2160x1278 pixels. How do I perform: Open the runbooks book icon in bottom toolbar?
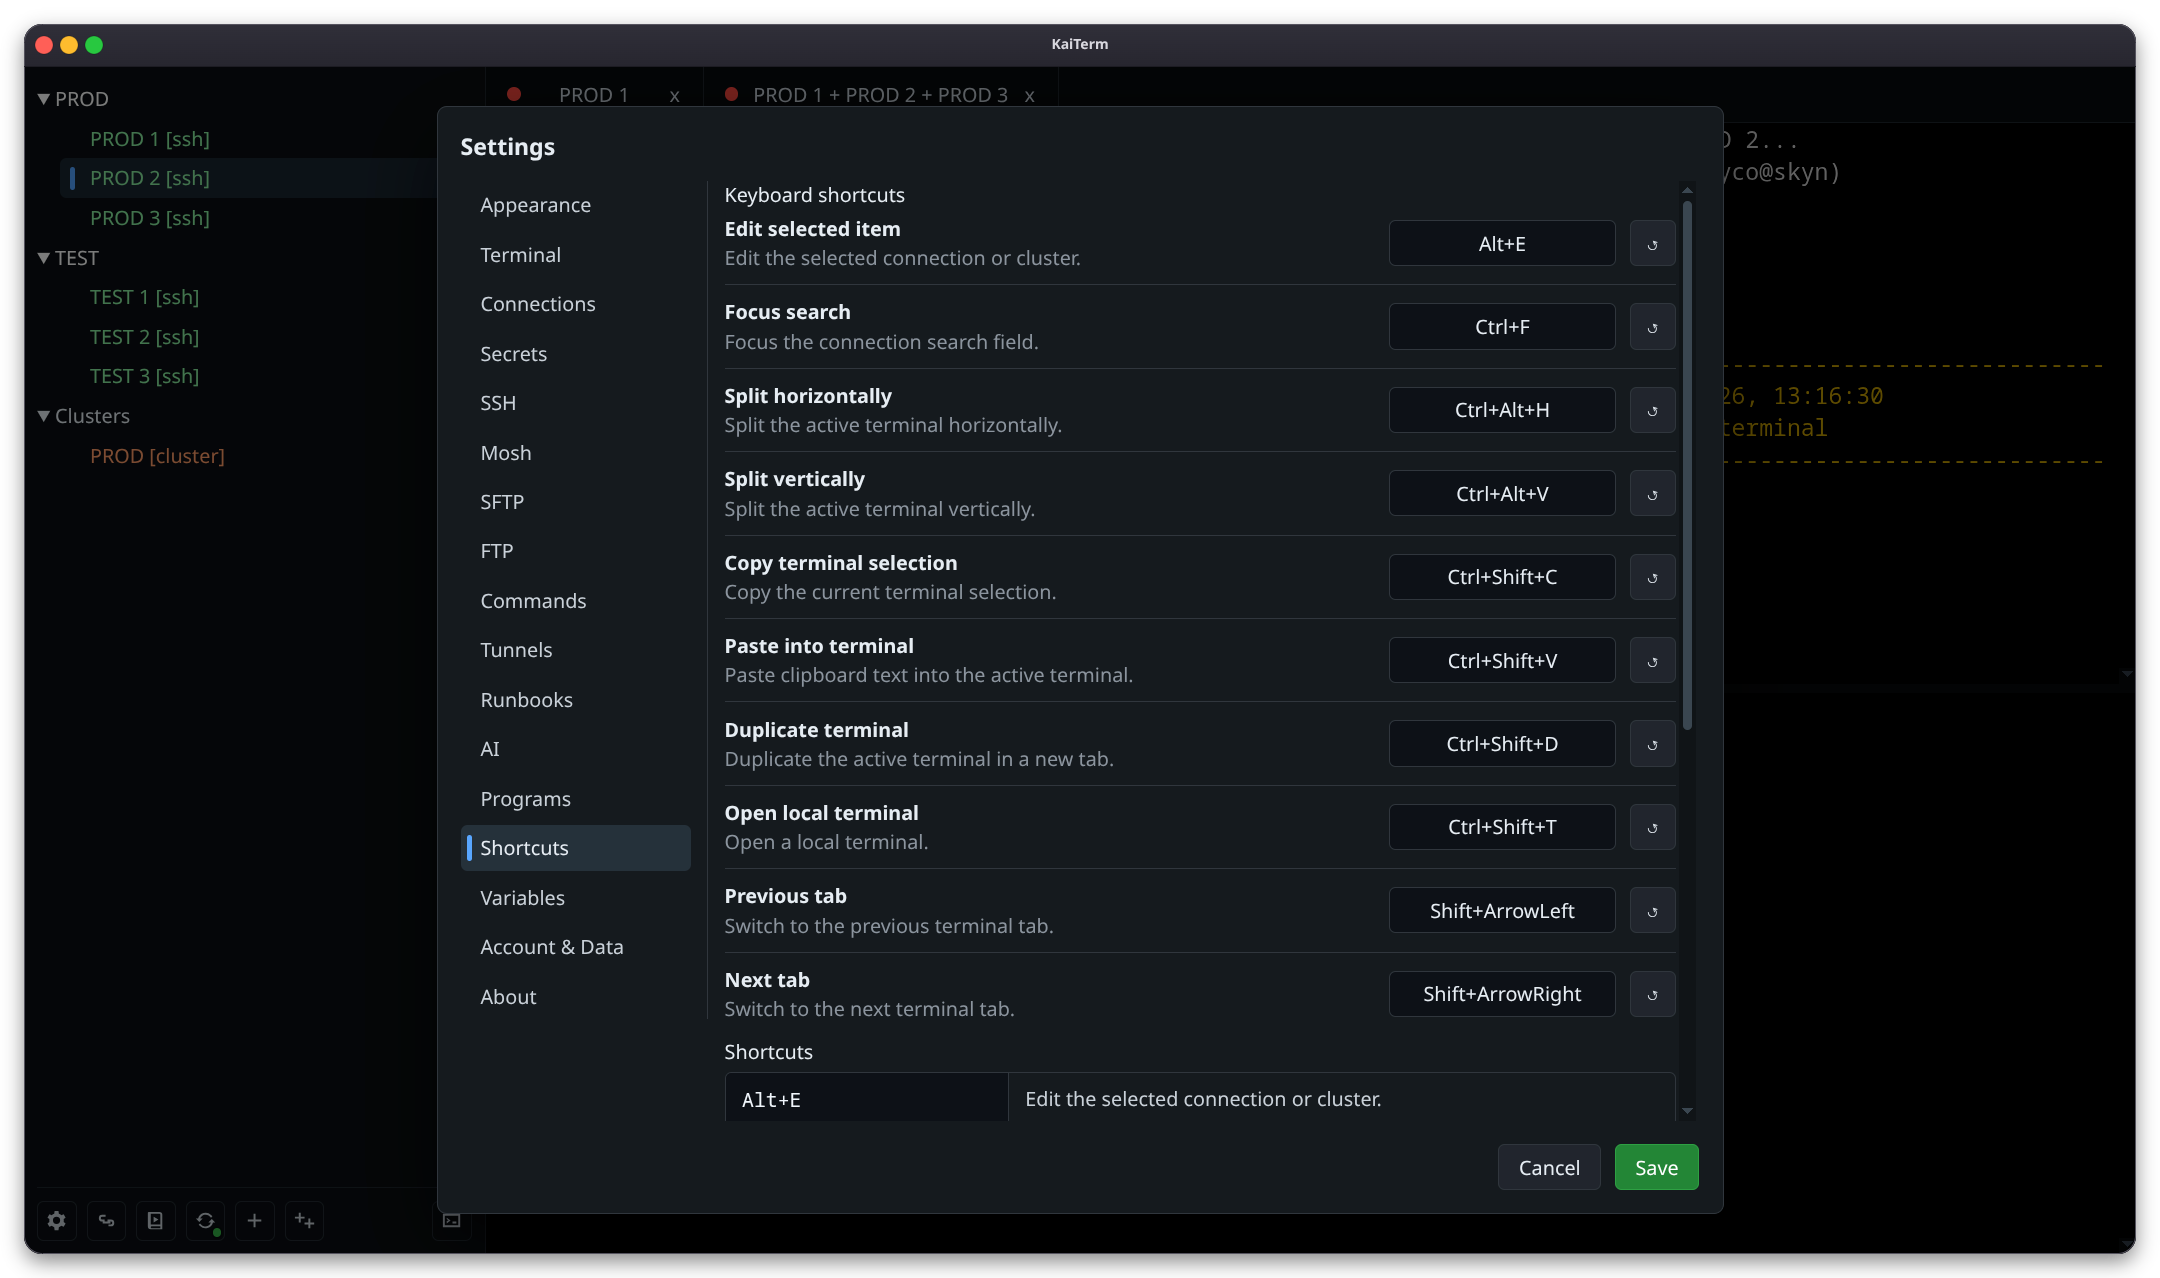155,1220
